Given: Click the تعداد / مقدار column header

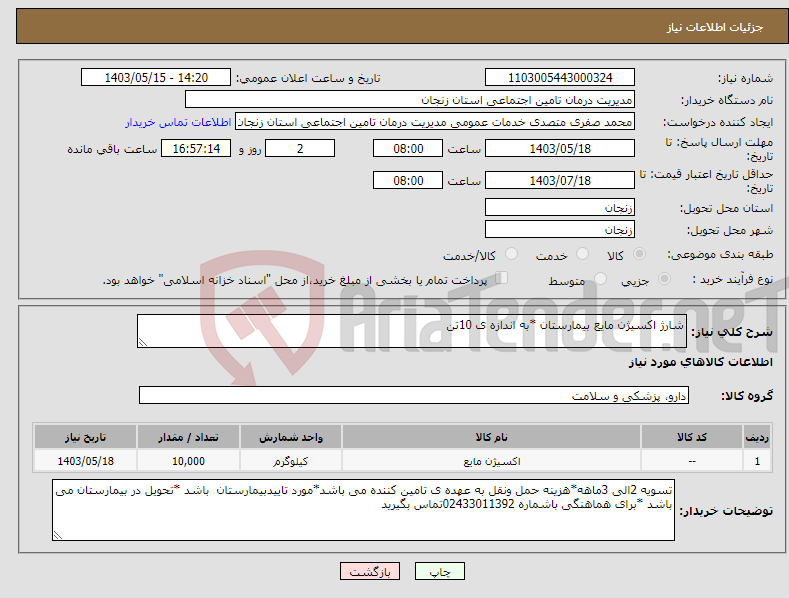Looking at the screenshot, I should point(188,437).
